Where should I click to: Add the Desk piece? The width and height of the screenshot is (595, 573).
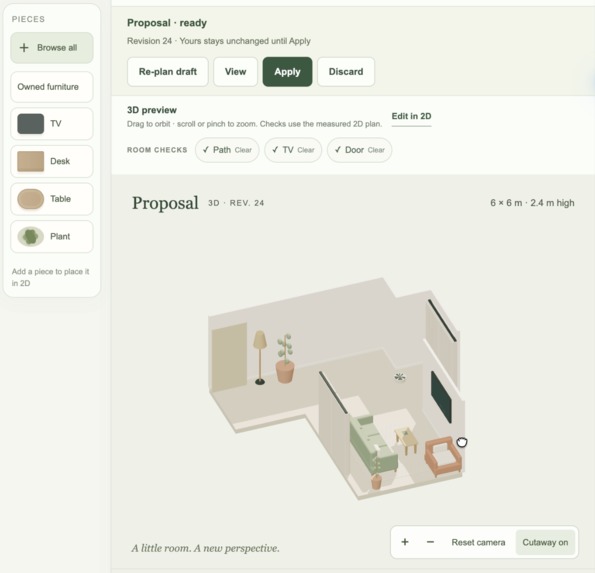click(x=52, y=161)
